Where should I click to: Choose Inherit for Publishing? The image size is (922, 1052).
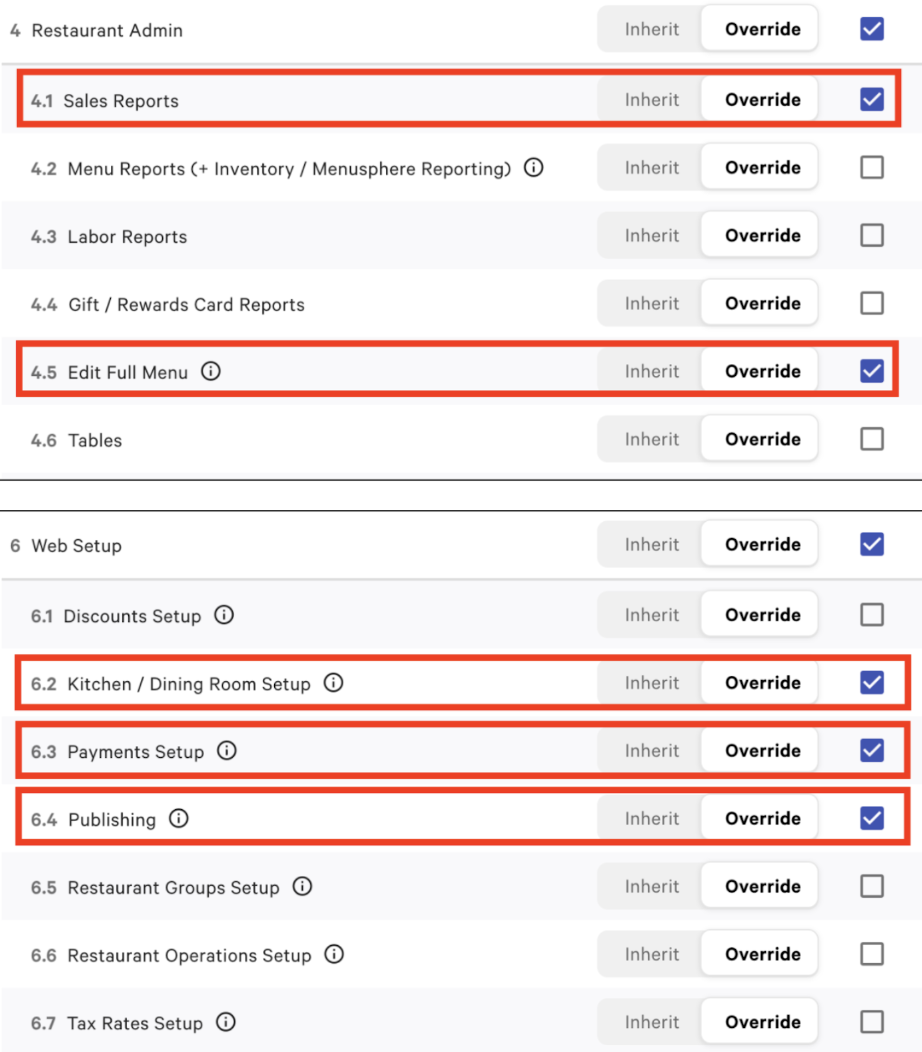click(652, 819)
